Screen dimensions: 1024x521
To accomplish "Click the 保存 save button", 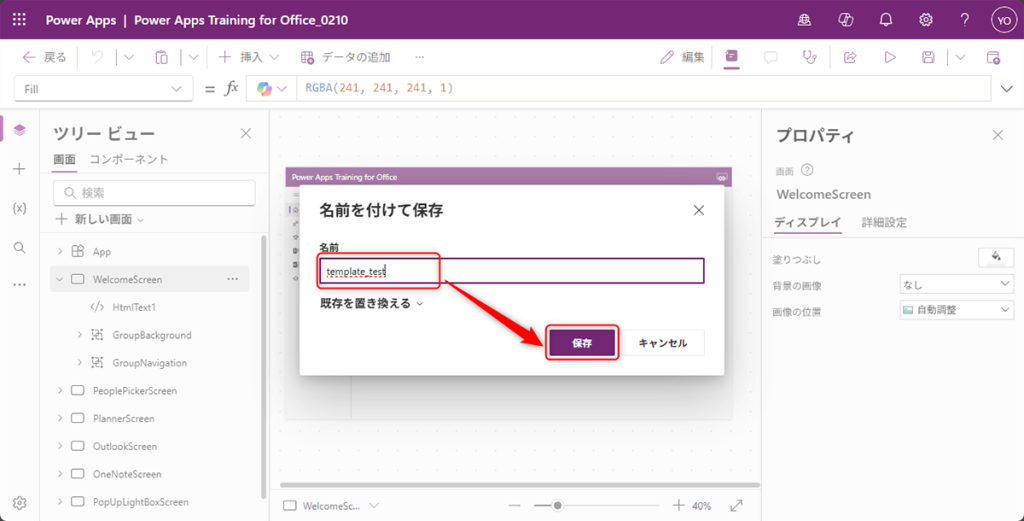I will pos(582,343).
